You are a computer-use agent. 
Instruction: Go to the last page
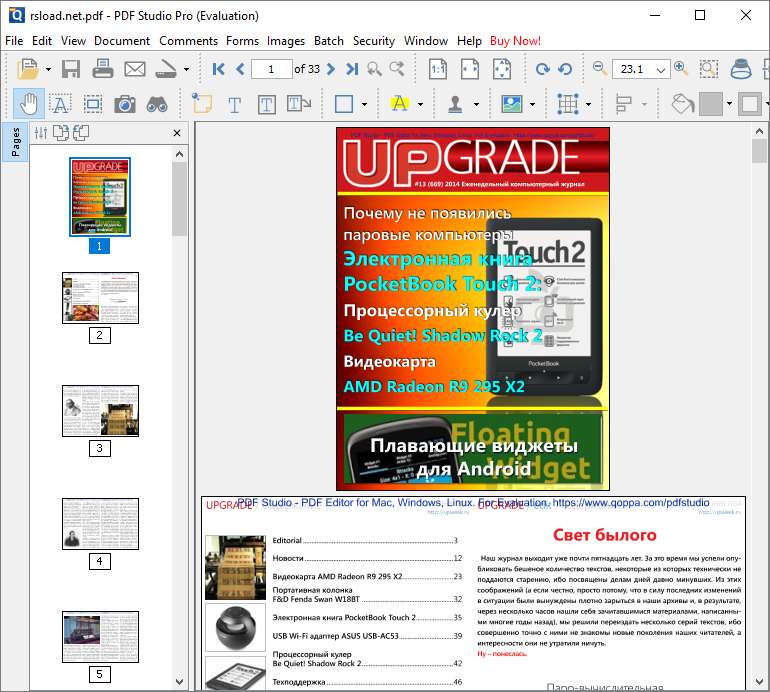[x=351, y=69]
